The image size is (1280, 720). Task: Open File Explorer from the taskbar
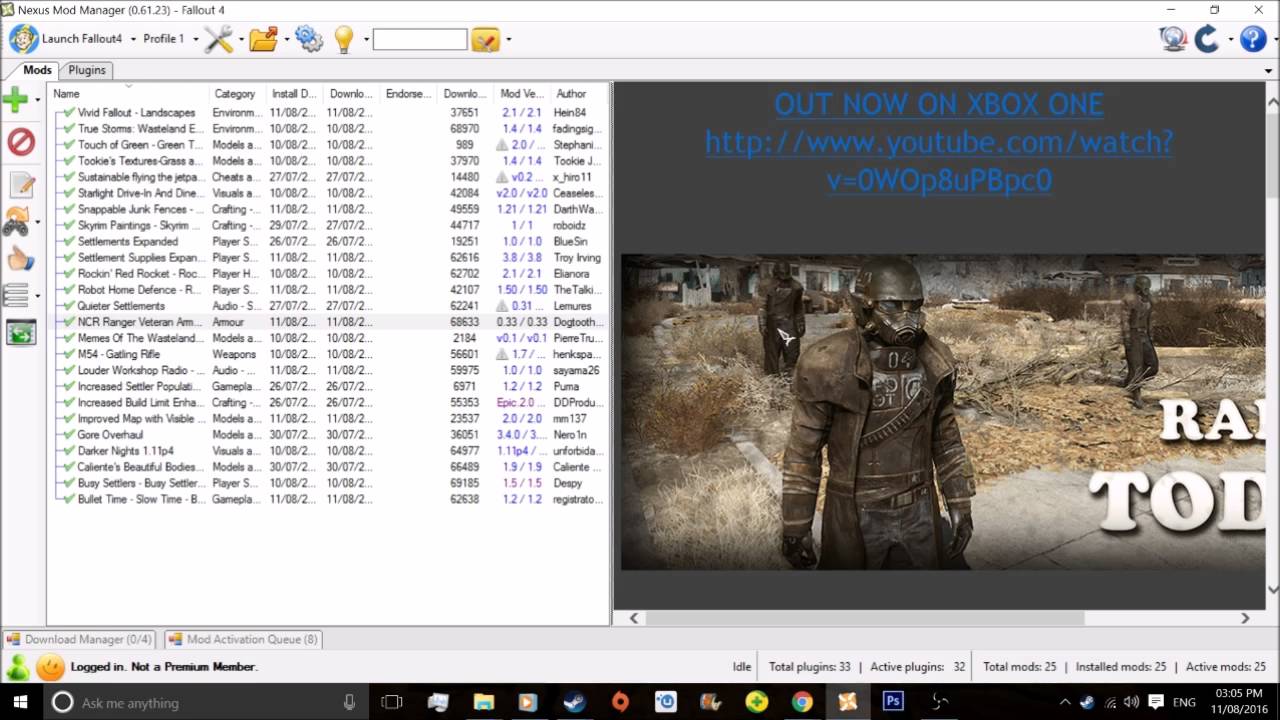[483, 702]
